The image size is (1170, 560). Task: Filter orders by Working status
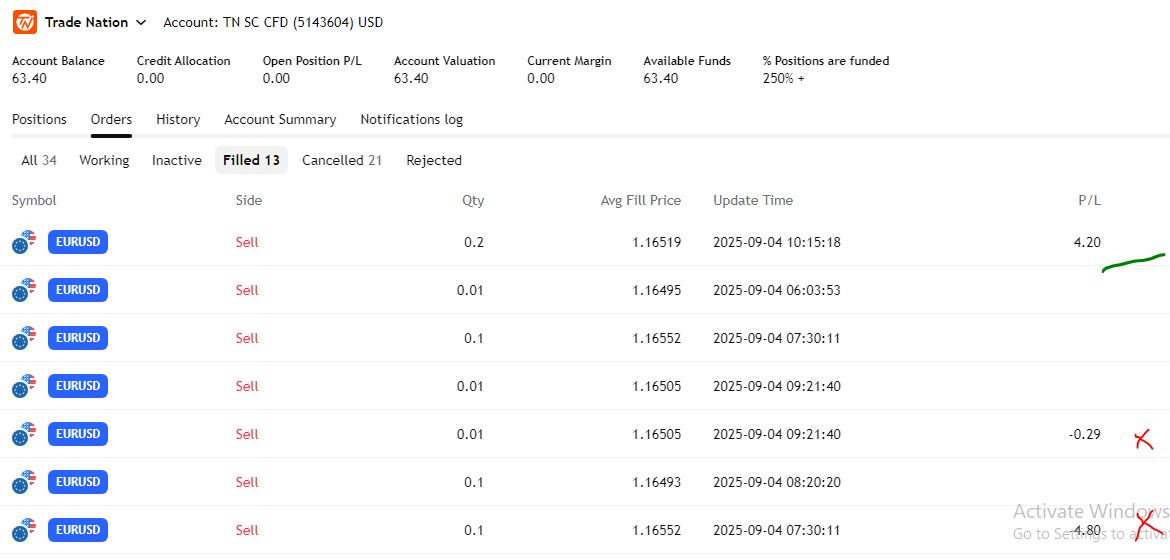(x=104, y=160)
